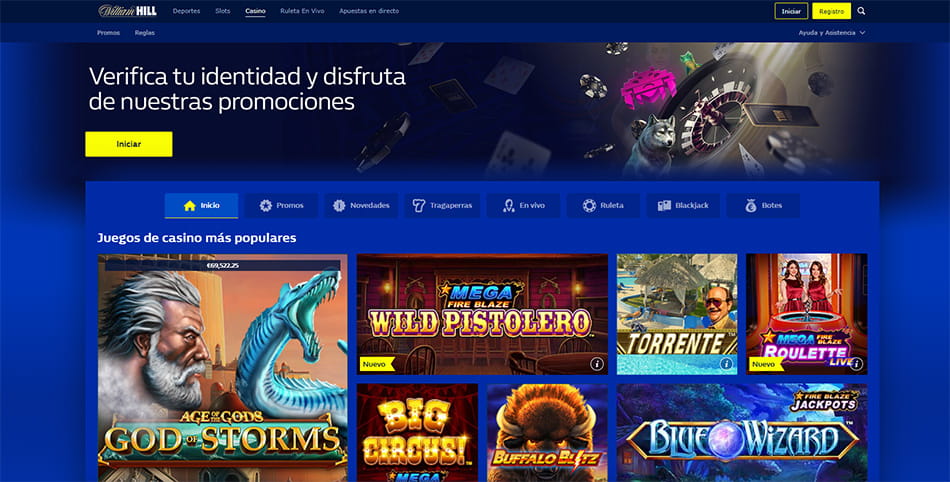Expand Ayuda y Asistencia dropdown
Screen dimensions: 950x482
click(831, 33)
